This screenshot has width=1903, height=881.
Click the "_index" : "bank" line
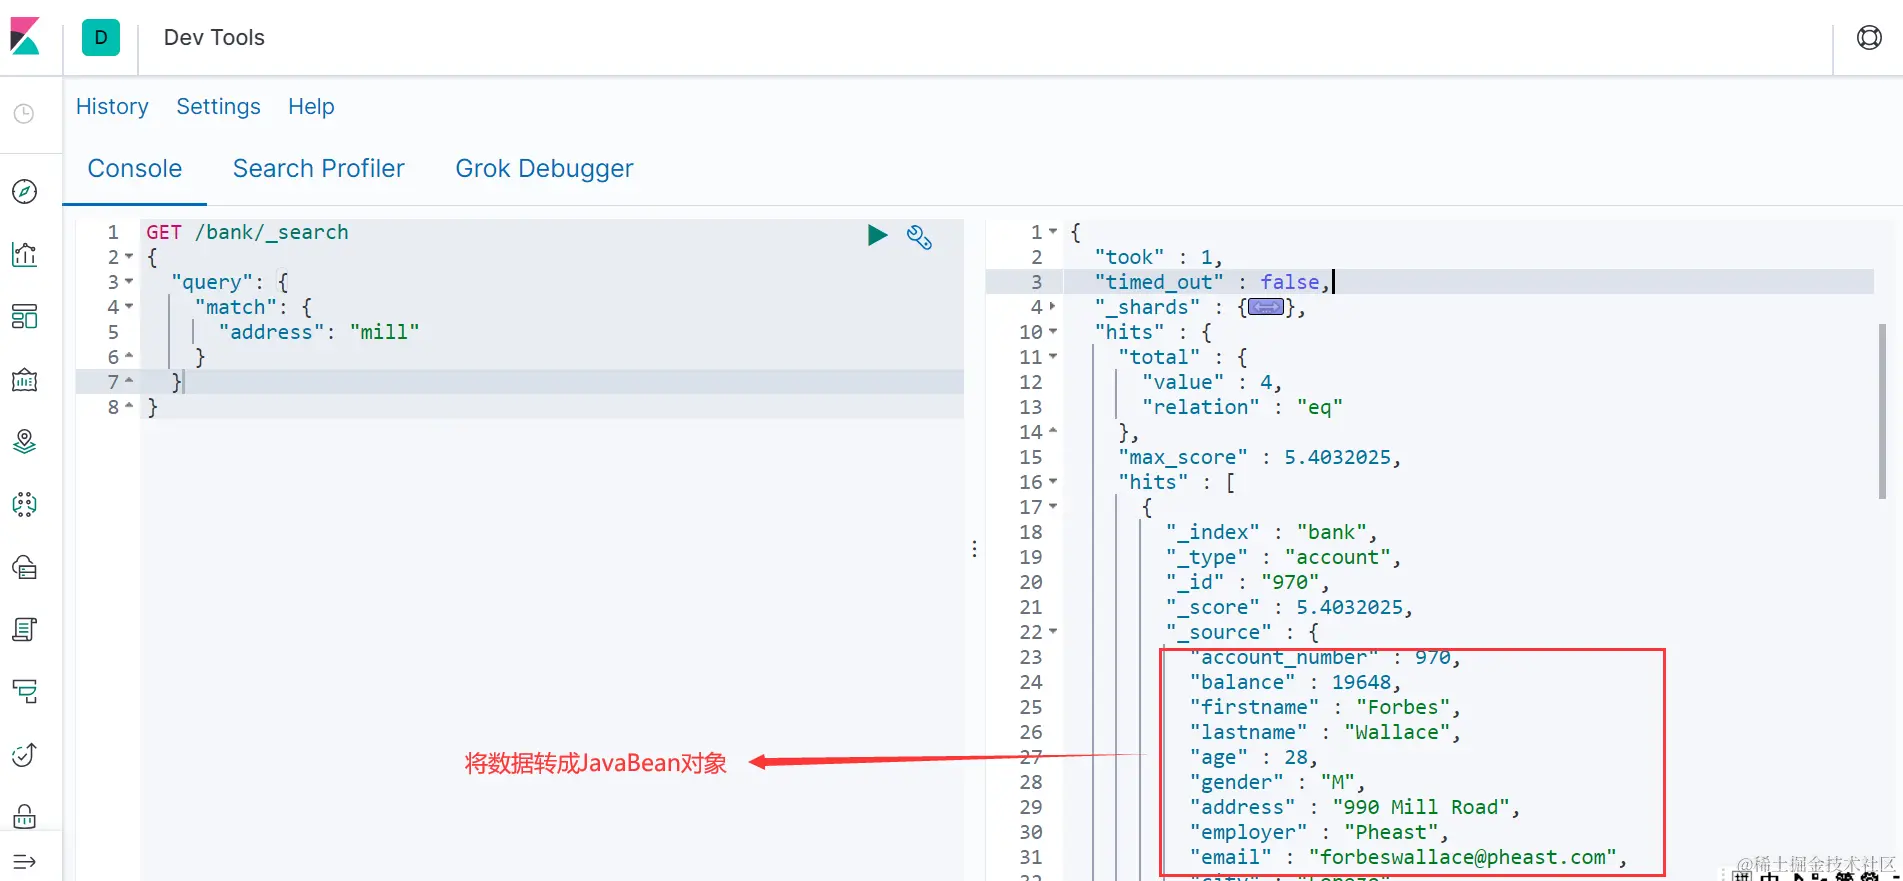tap(1272, 532)
